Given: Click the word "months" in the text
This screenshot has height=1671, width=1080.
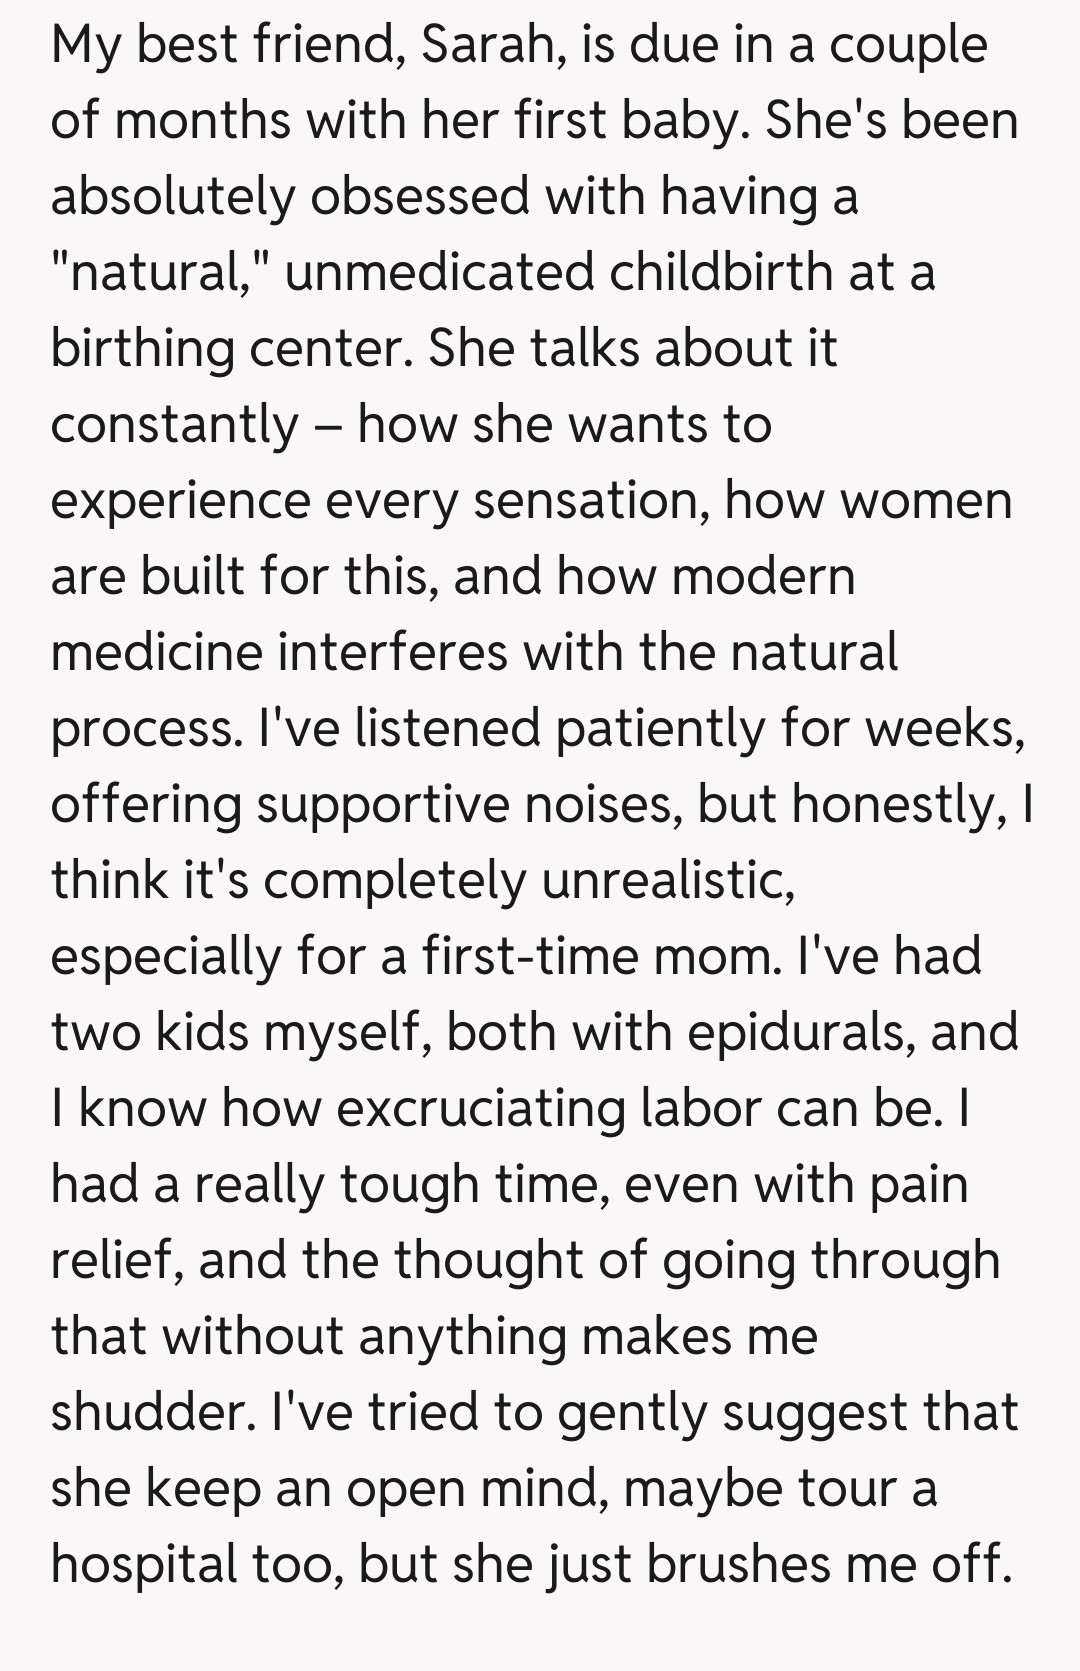Looking at the screenshot, I should (201, 121).
